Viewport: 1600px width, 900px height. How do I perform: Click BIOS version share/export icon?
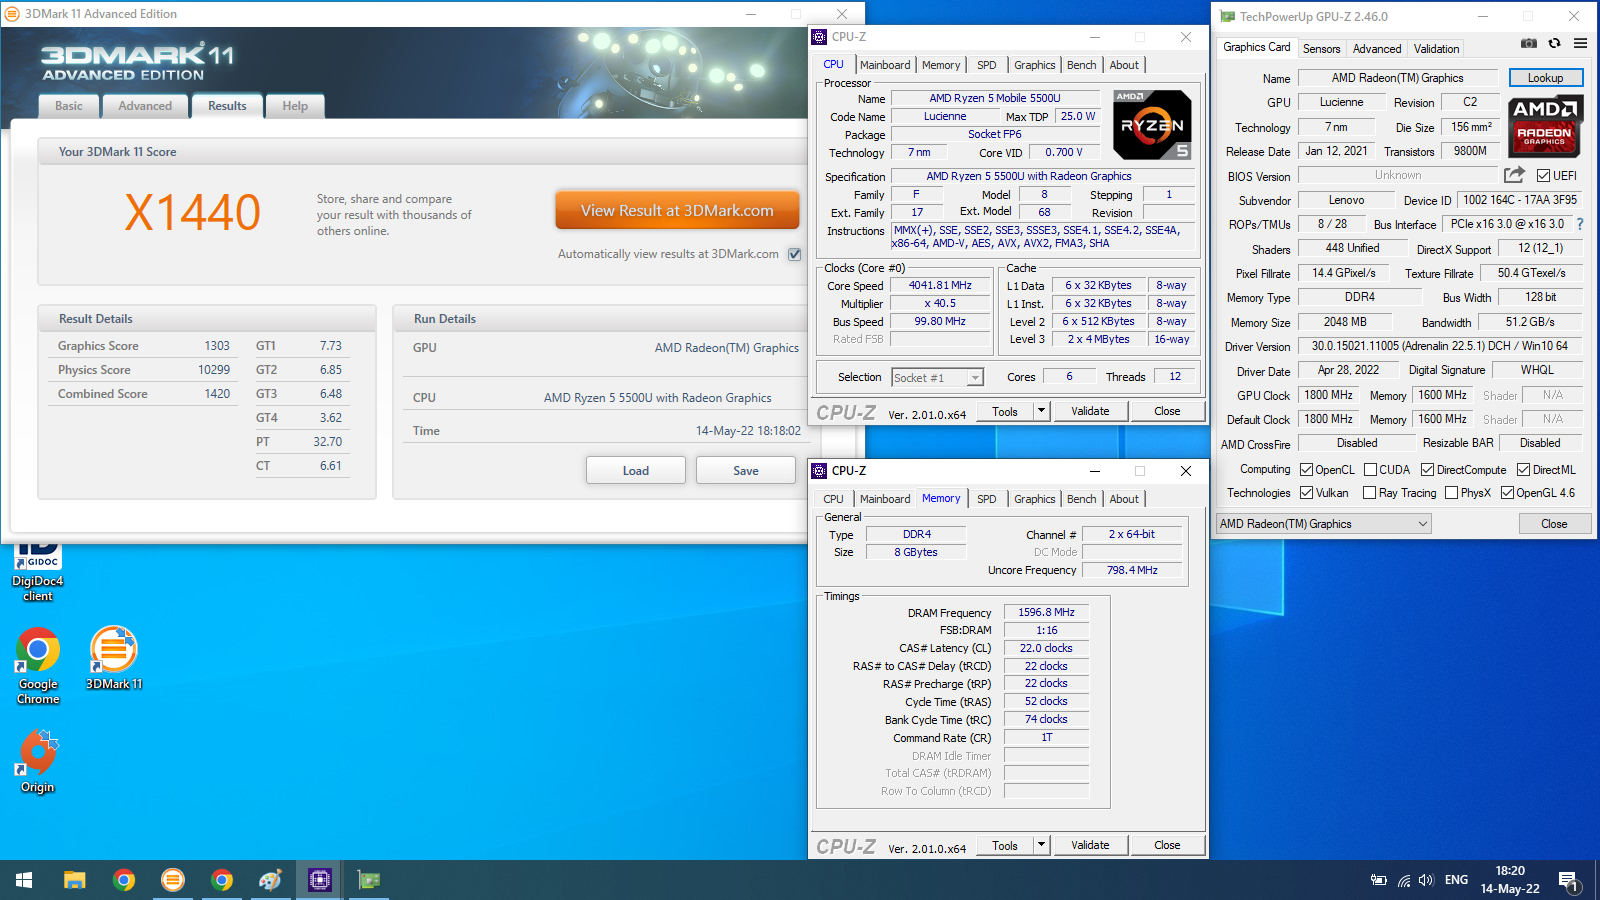click(x=1514, y=175)
